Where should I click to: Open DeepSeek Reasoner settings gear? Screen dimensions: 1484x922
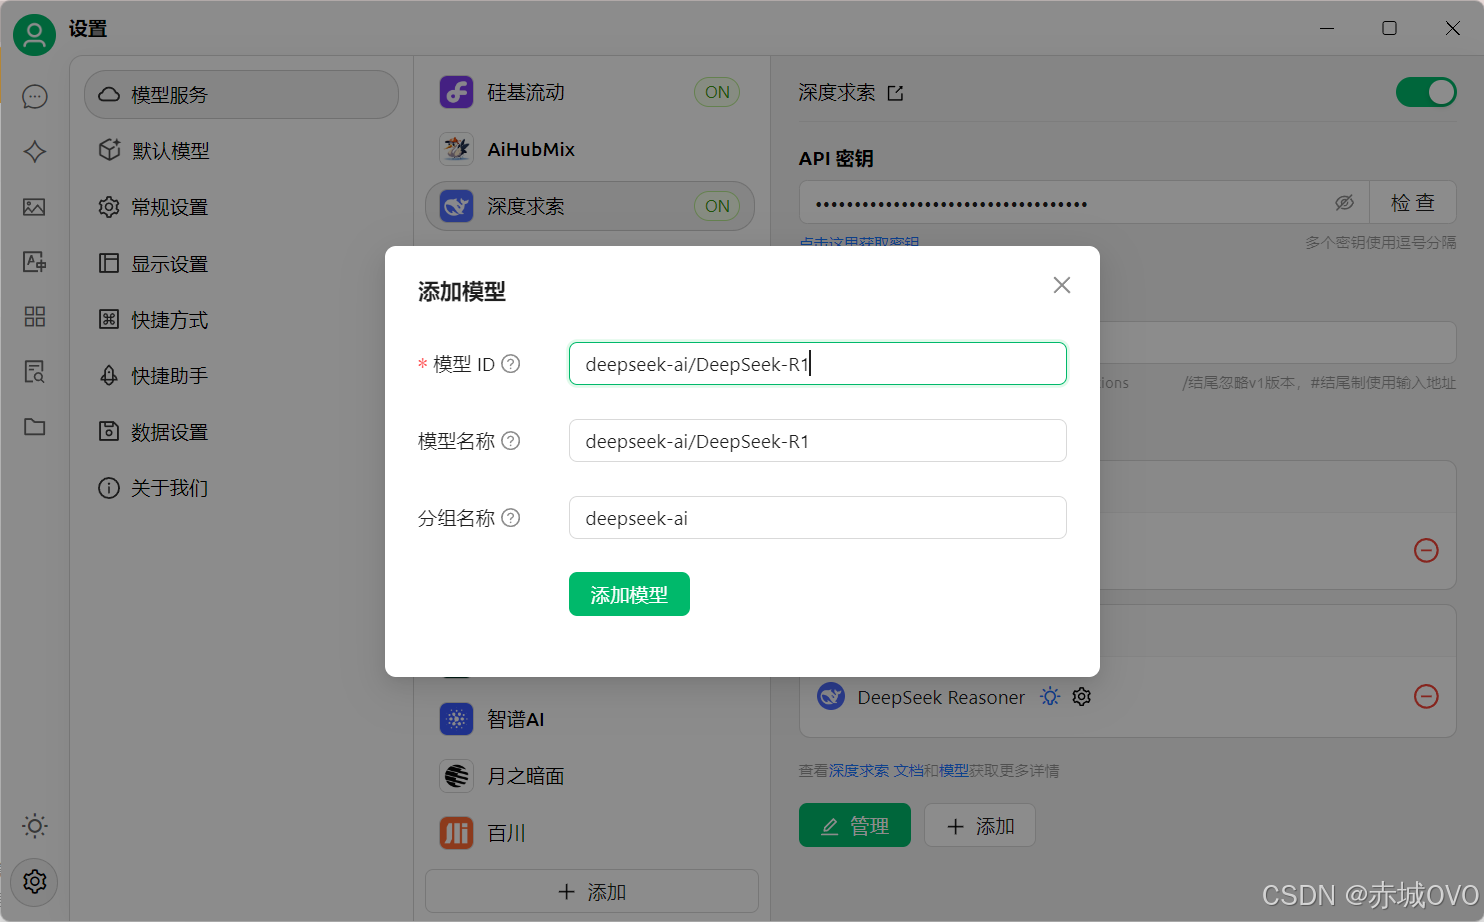(x=1082, y=696)
